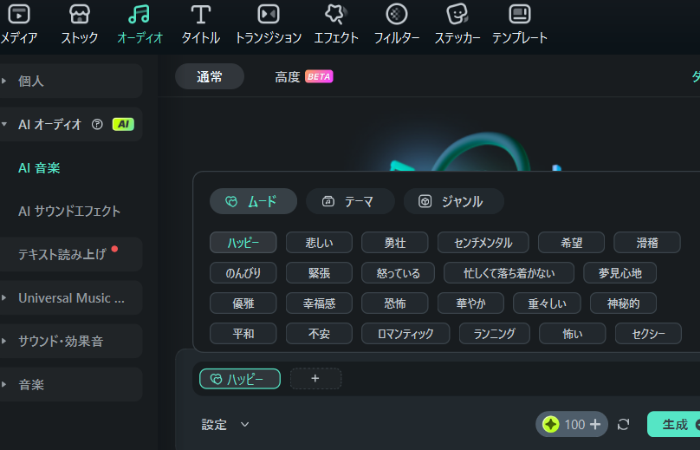Collapse the AI オーディオ section
Image resolution: width=700 pixels, height=450 pixels.
coord(4,124)
